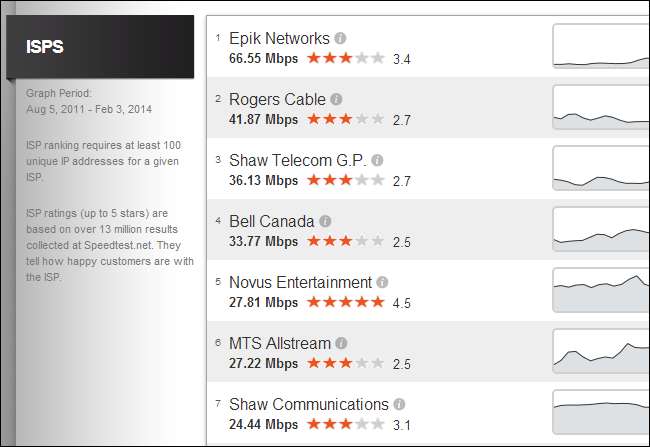Click Novus Entertainment five-star rating

tap(346, 301)
